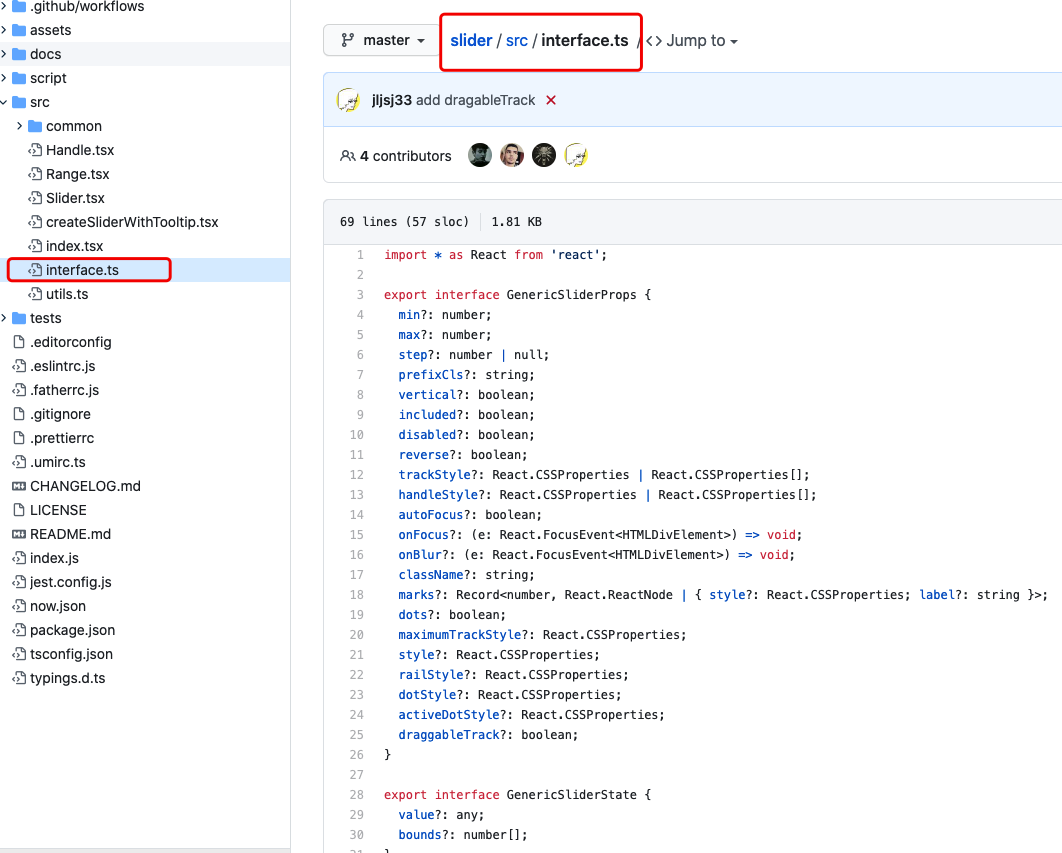Viewport: 1062px width, 853px height.
Task: Open createSliderWithTooltip.tsx file
Action: point(132,222)
